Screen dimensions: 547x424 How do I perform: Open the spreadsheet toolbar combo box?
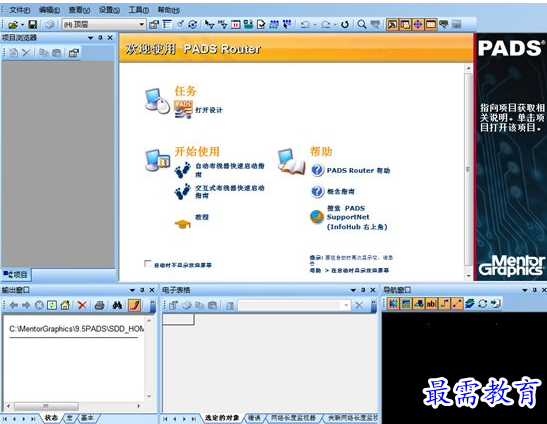pyautogui.click(x=294, y=305)
